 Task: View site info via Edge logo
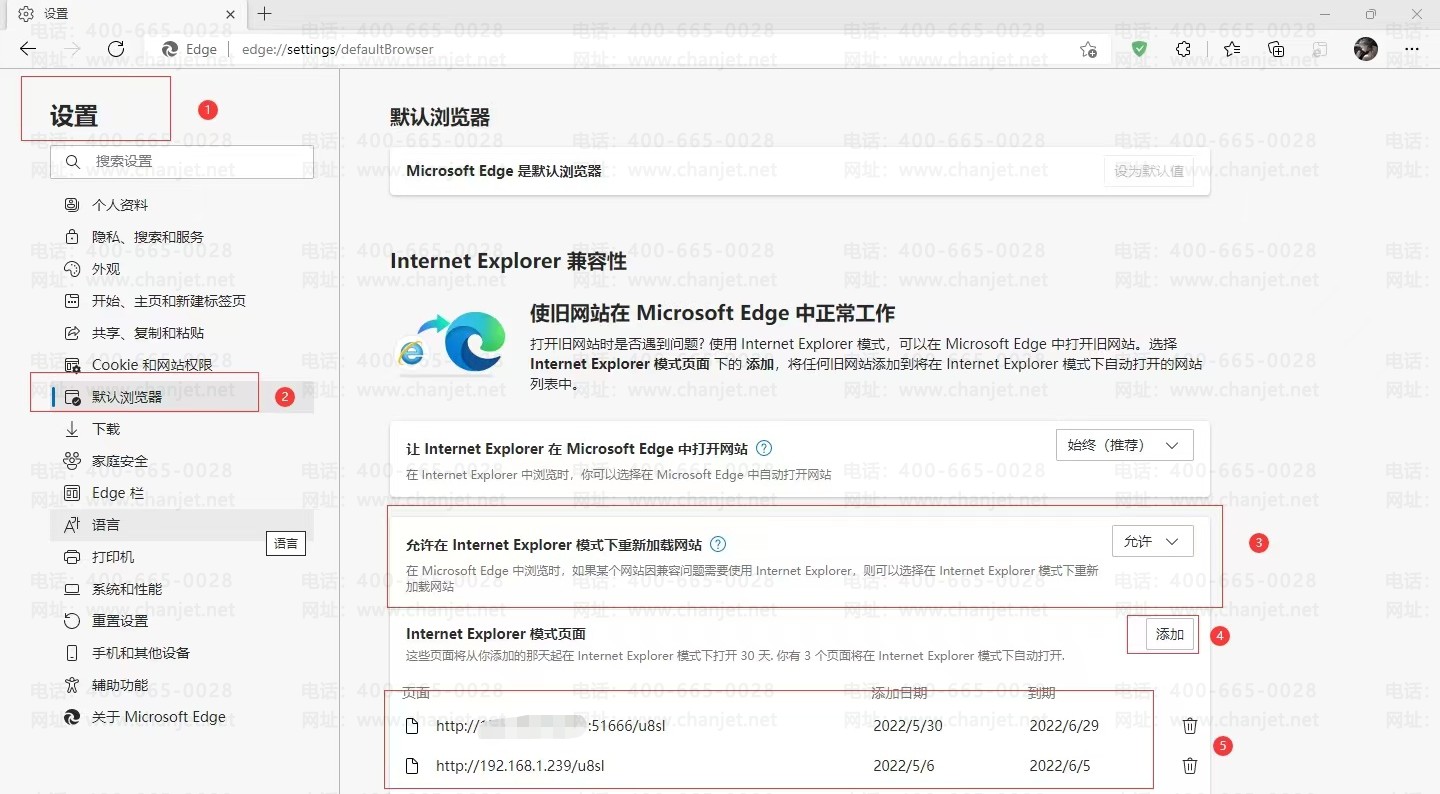tap(189, 49)
